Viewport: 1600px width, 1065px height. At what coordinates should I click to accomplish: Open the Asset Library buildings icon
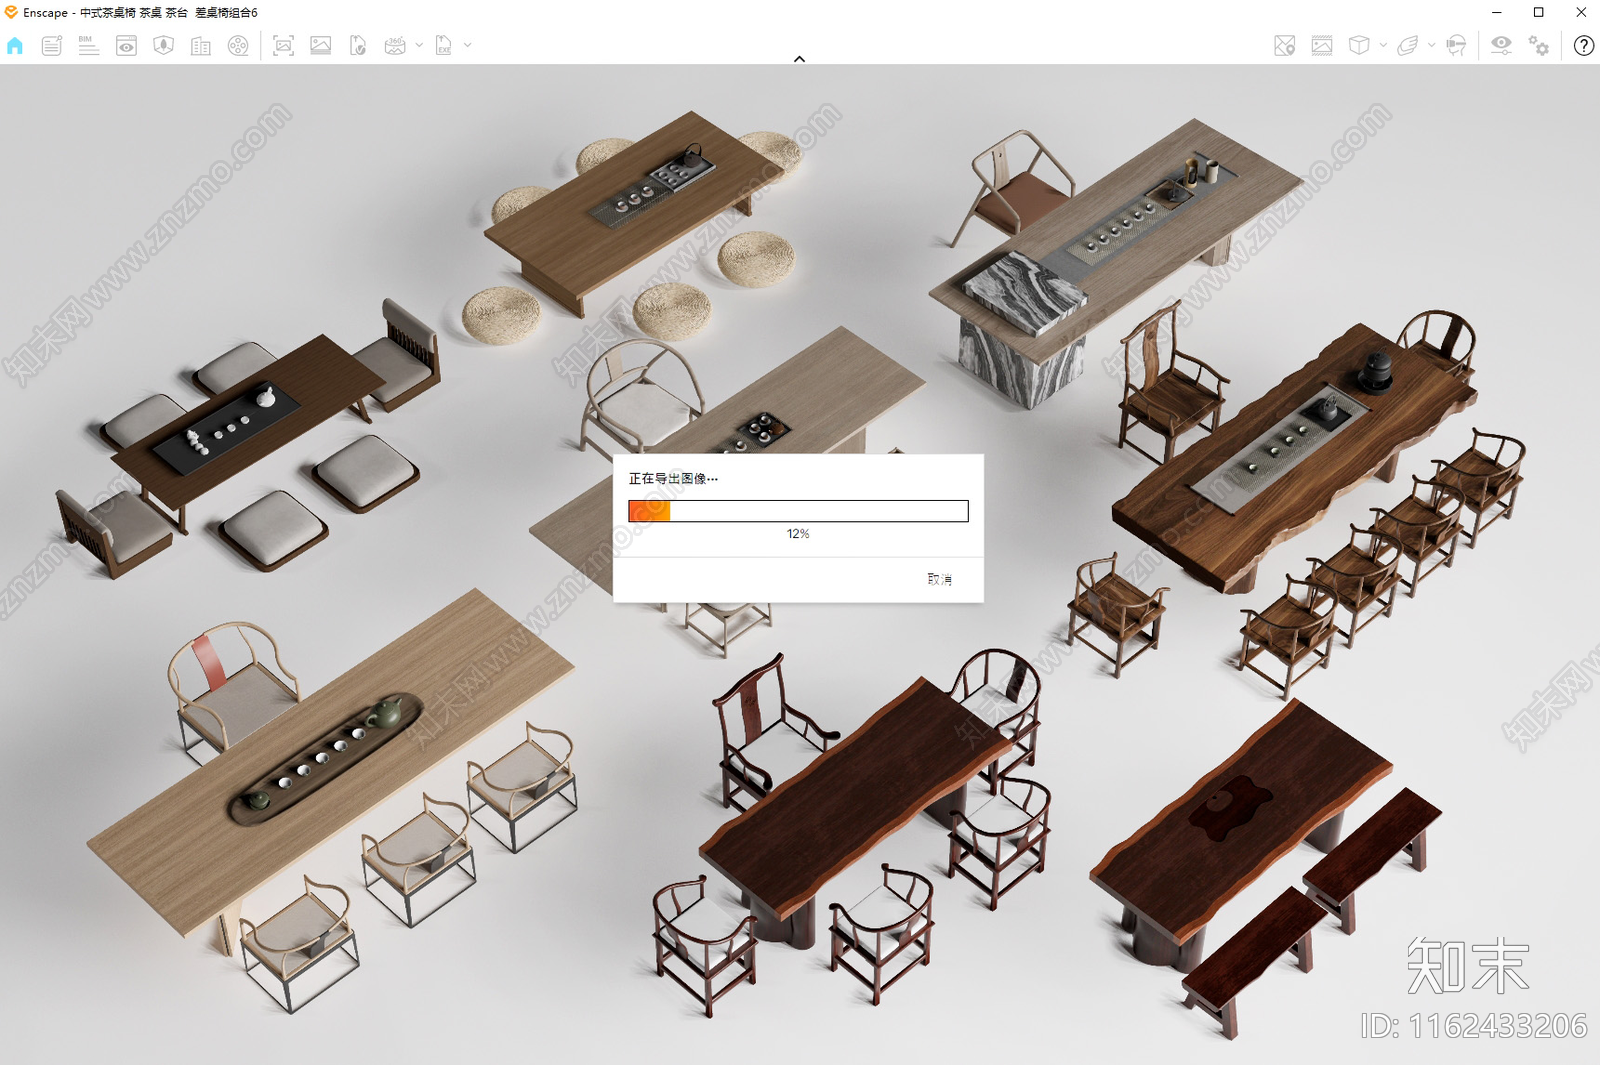click(201, 46)
